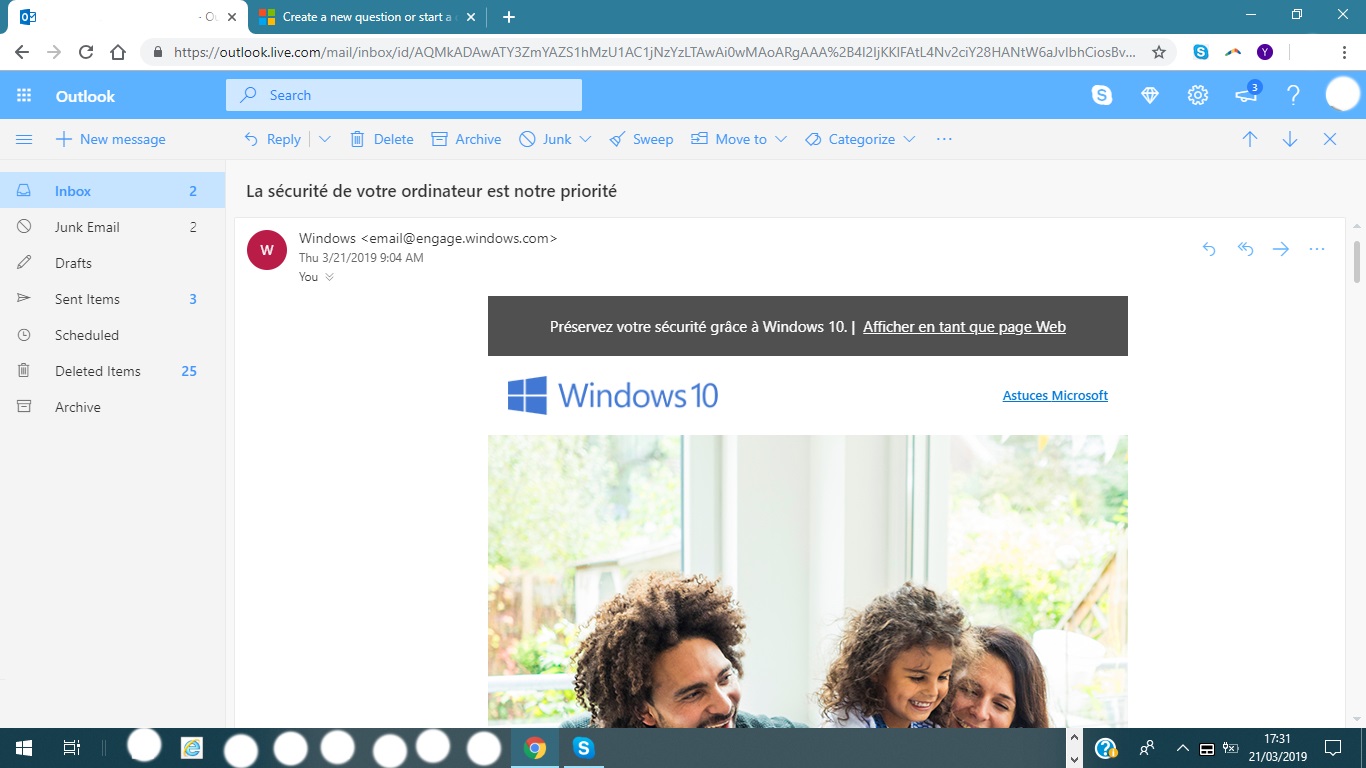
Task: Close the open email with X
Action: [1330, 139]
